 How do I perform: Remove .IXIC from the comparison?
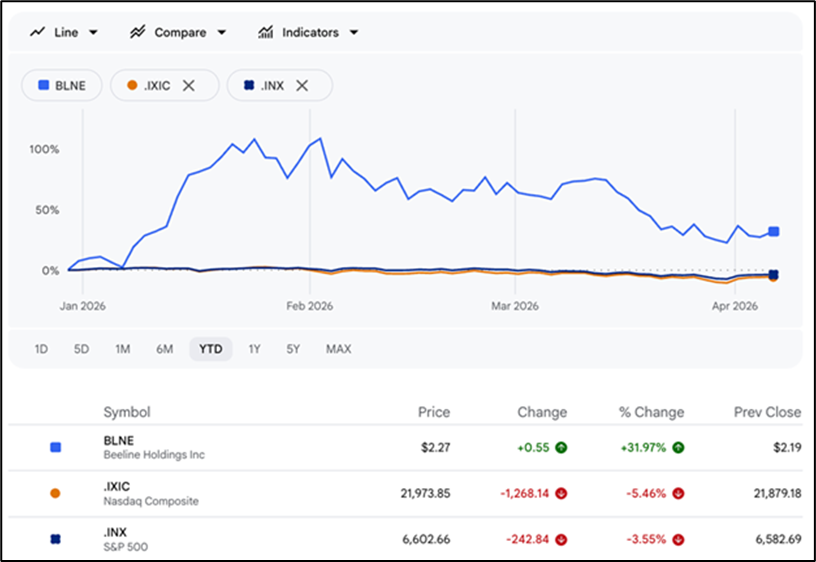click(x=188, y=86)
